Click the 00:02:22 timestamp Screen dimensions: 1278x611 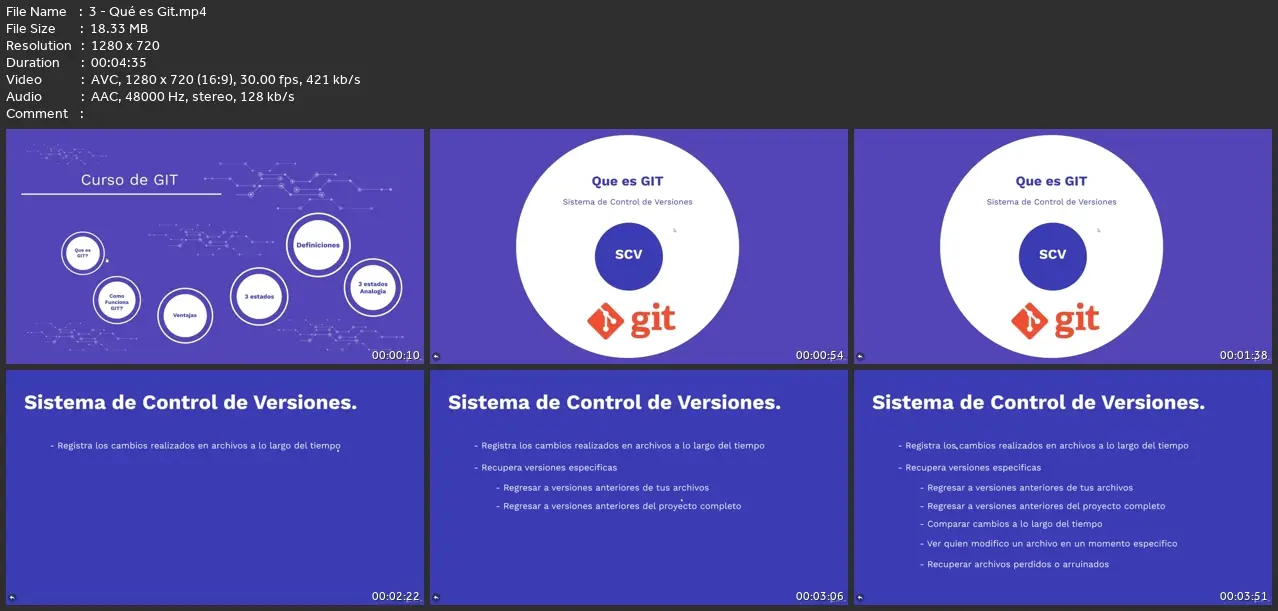tap(396, 596)
